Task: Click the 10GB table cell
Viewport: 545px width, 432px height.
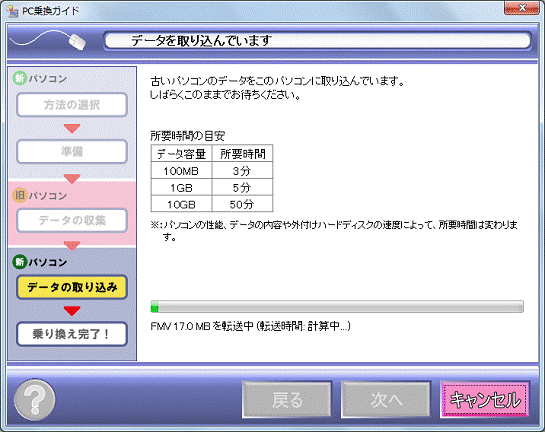Action: click(x=181, y=204)
